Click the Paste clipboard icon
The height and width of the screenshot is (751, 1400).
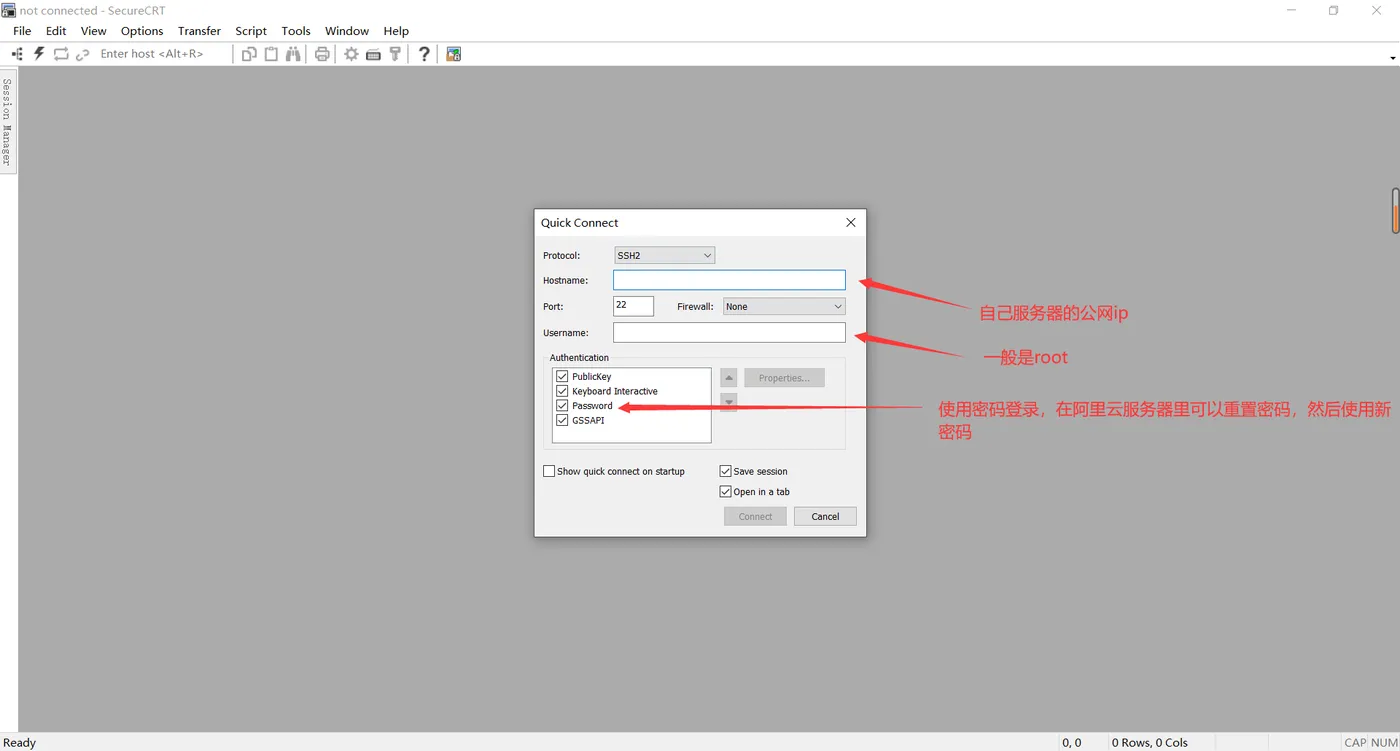271,54
